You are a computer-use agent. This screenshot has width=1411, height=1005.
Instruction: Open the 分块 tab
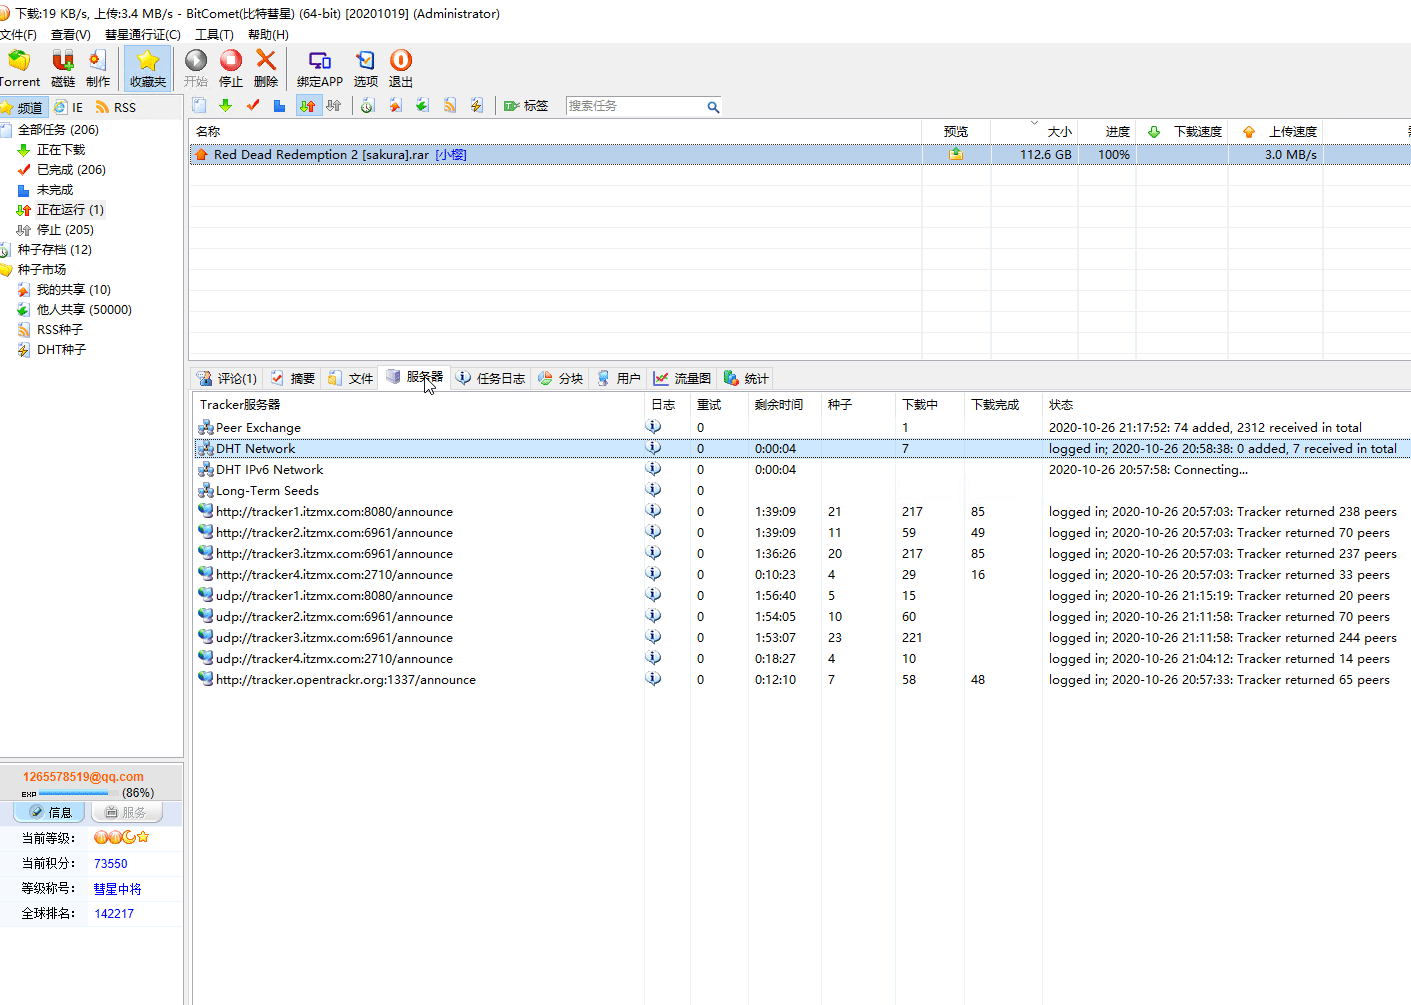click(560, 379)
